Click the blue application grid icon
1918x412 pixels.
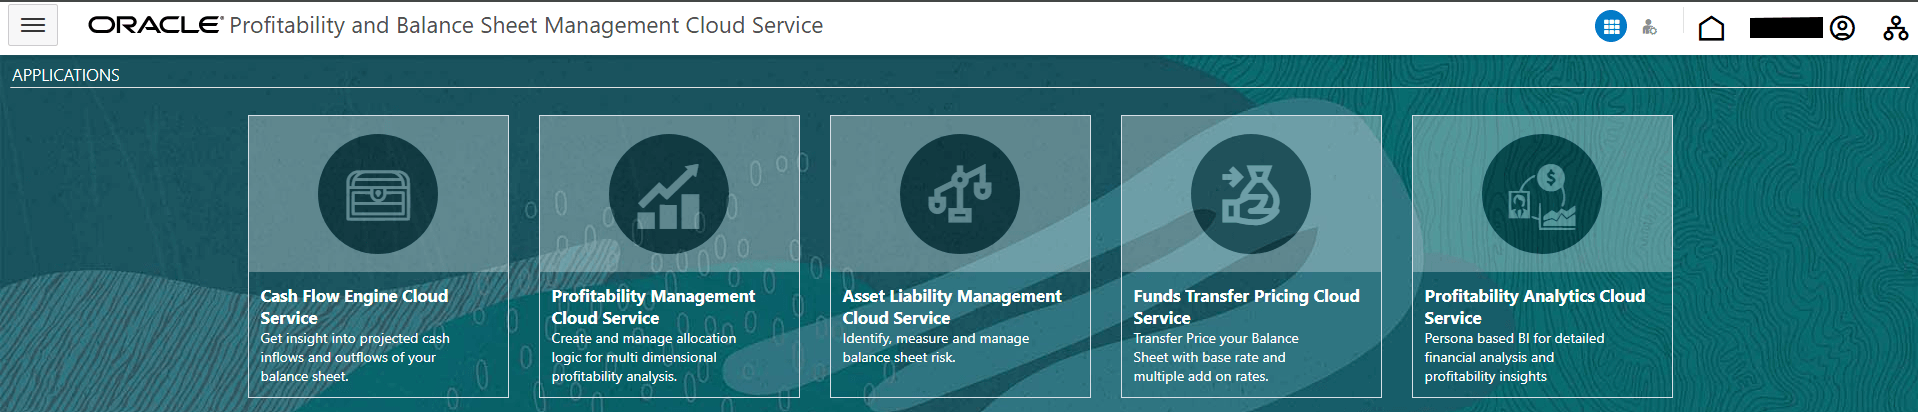pyautogui.click(x=1611, y=27)
